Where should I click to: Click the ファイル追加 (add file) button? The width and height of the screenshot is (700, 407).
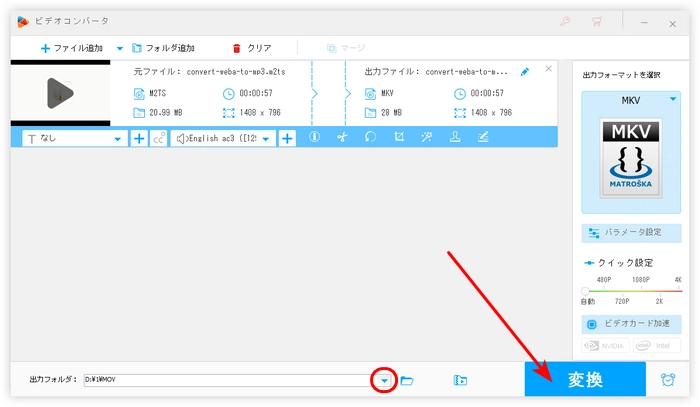point(72,48)
